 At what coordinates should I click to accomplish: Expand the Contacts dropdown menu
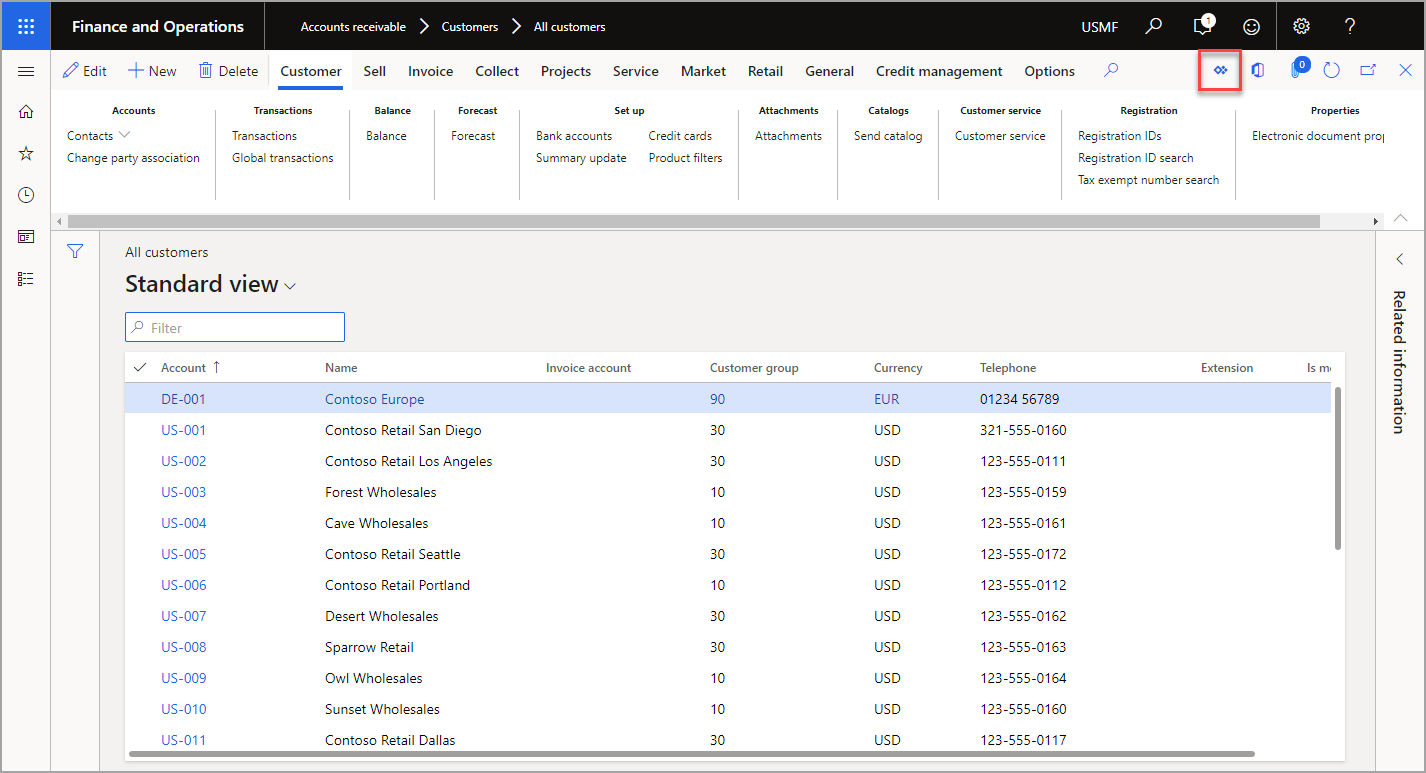pos(99,135)
